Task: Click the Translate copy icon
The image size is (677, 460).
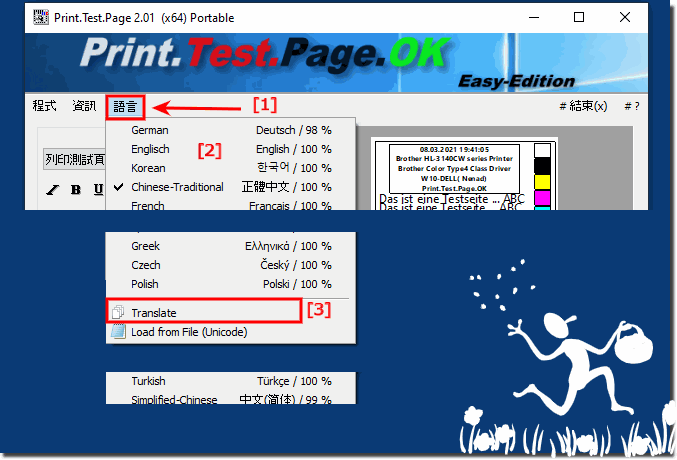Action: [118, 312]
